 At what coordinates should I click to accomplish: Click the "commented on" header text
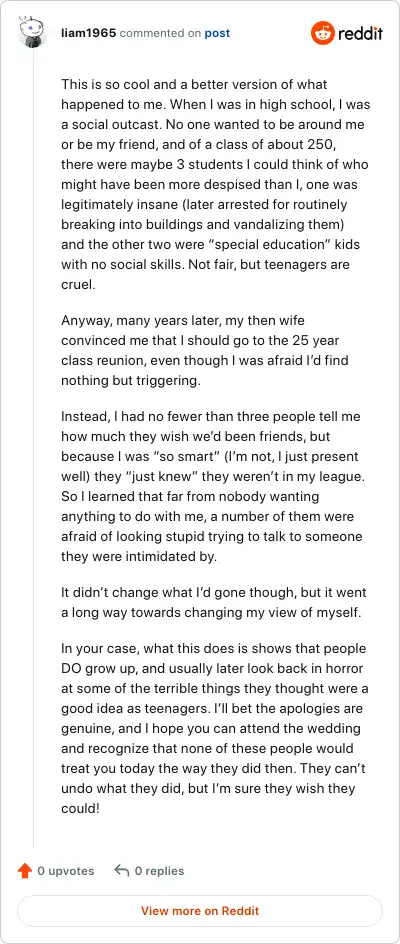pyautogui.click(x=160, y=33)
